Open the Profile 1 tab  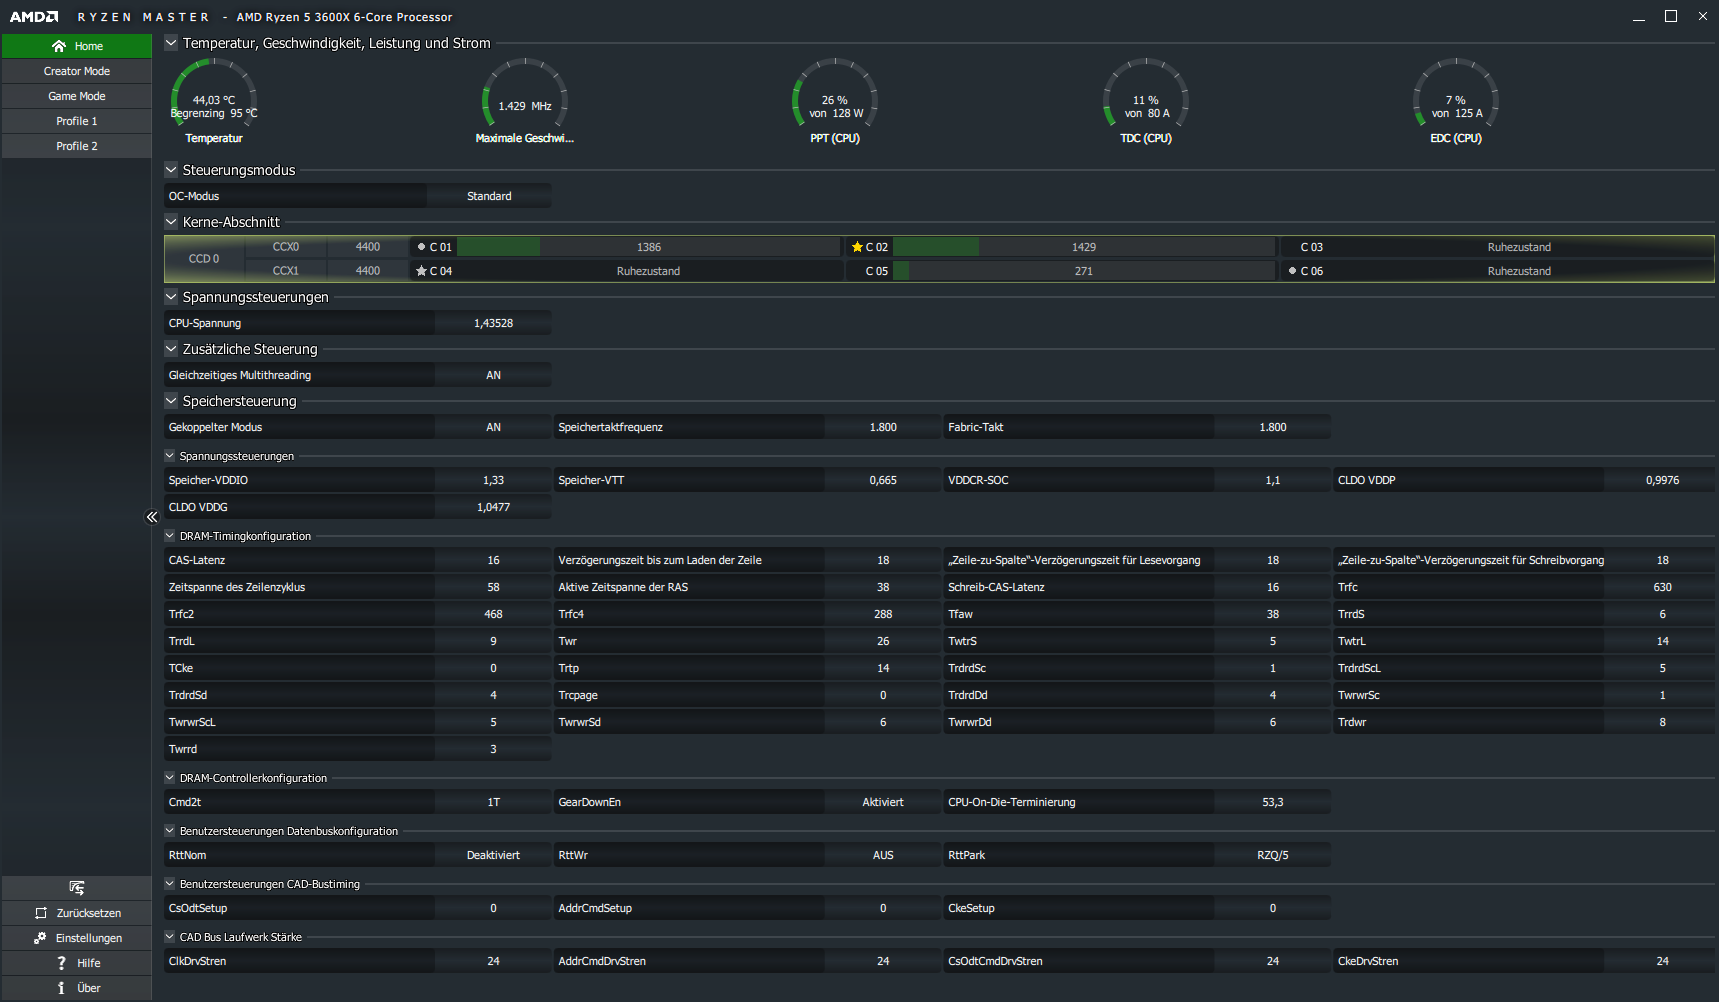tap(77, 121)
